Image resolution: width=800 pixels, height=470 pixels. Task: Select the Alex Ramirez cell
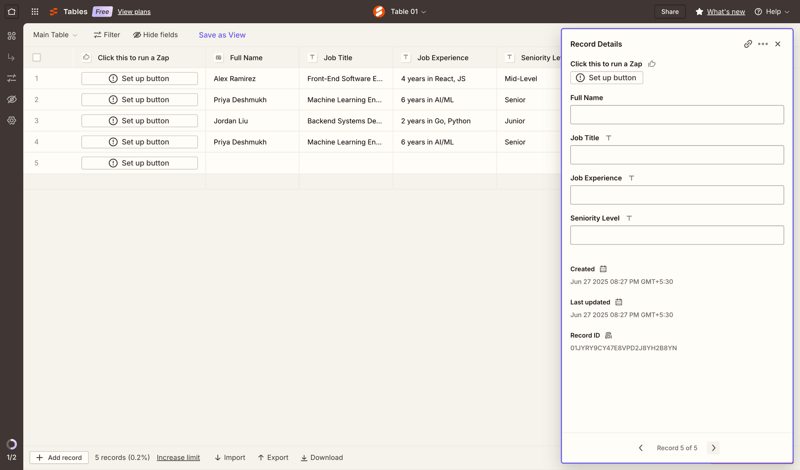(253, 79)
